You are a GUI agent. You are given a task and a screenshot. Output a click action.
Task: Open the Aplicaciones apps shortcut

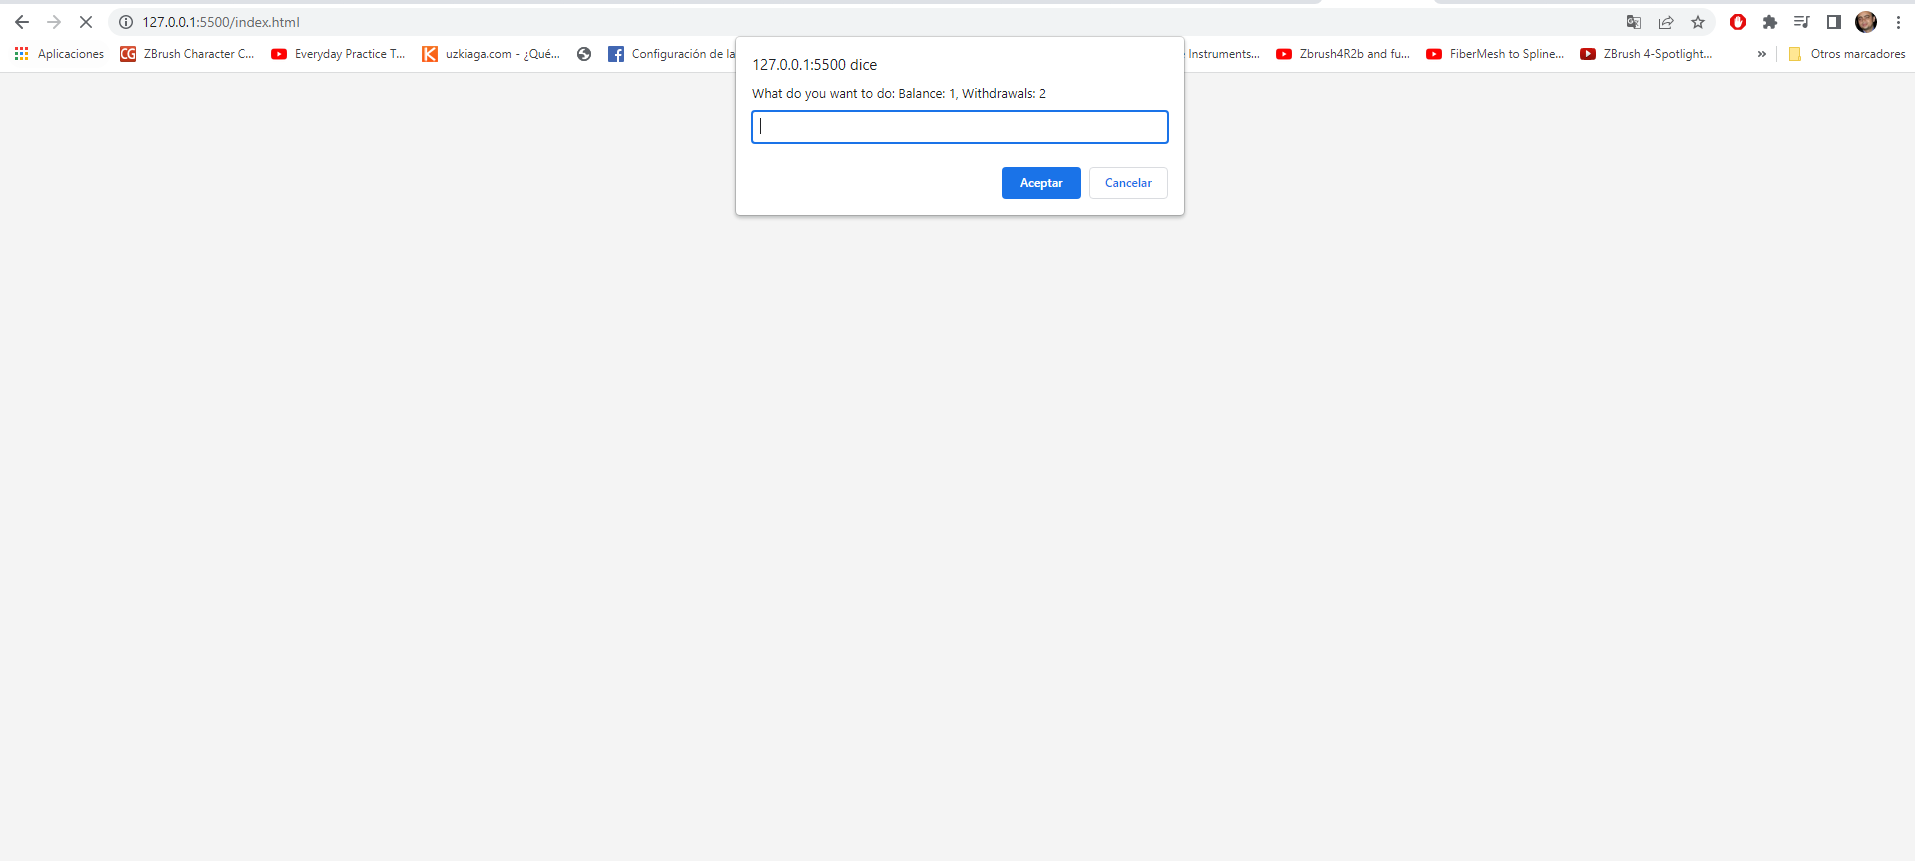click(60, 54)
